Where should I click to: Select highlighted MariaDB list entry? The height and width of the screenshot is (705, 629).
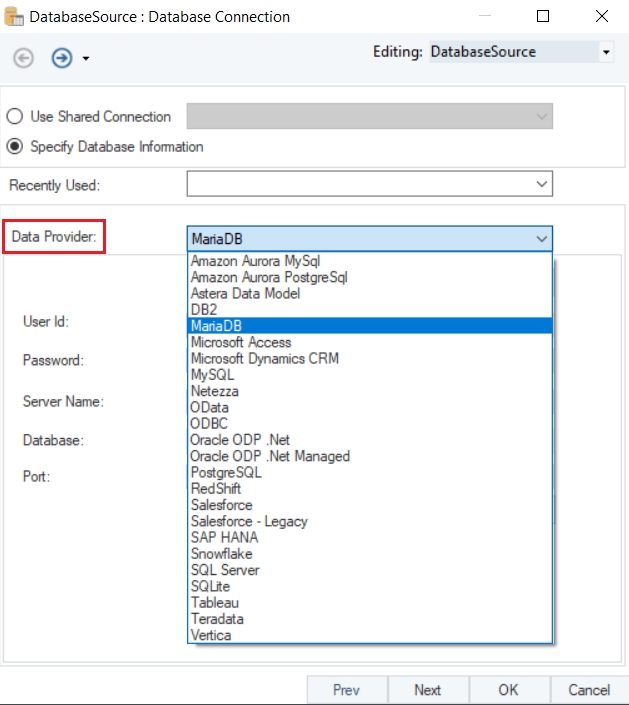(370, 326)
